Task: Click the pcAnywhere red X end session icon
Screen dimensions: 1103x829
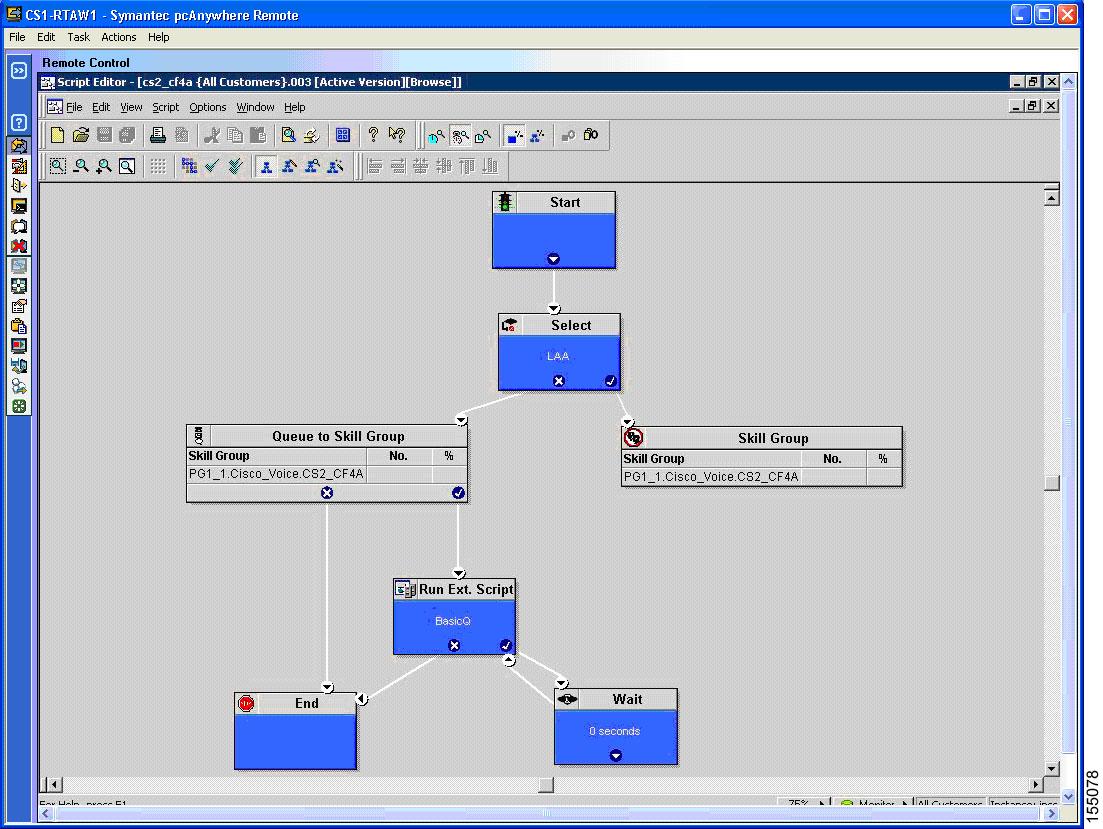Action: click(x=19, y=246)
